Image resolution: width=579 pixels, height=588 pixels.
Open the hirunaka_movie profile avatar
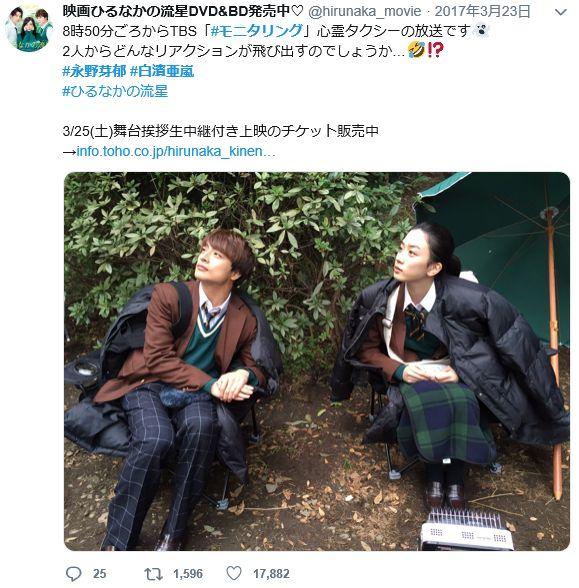click(29, 28)
